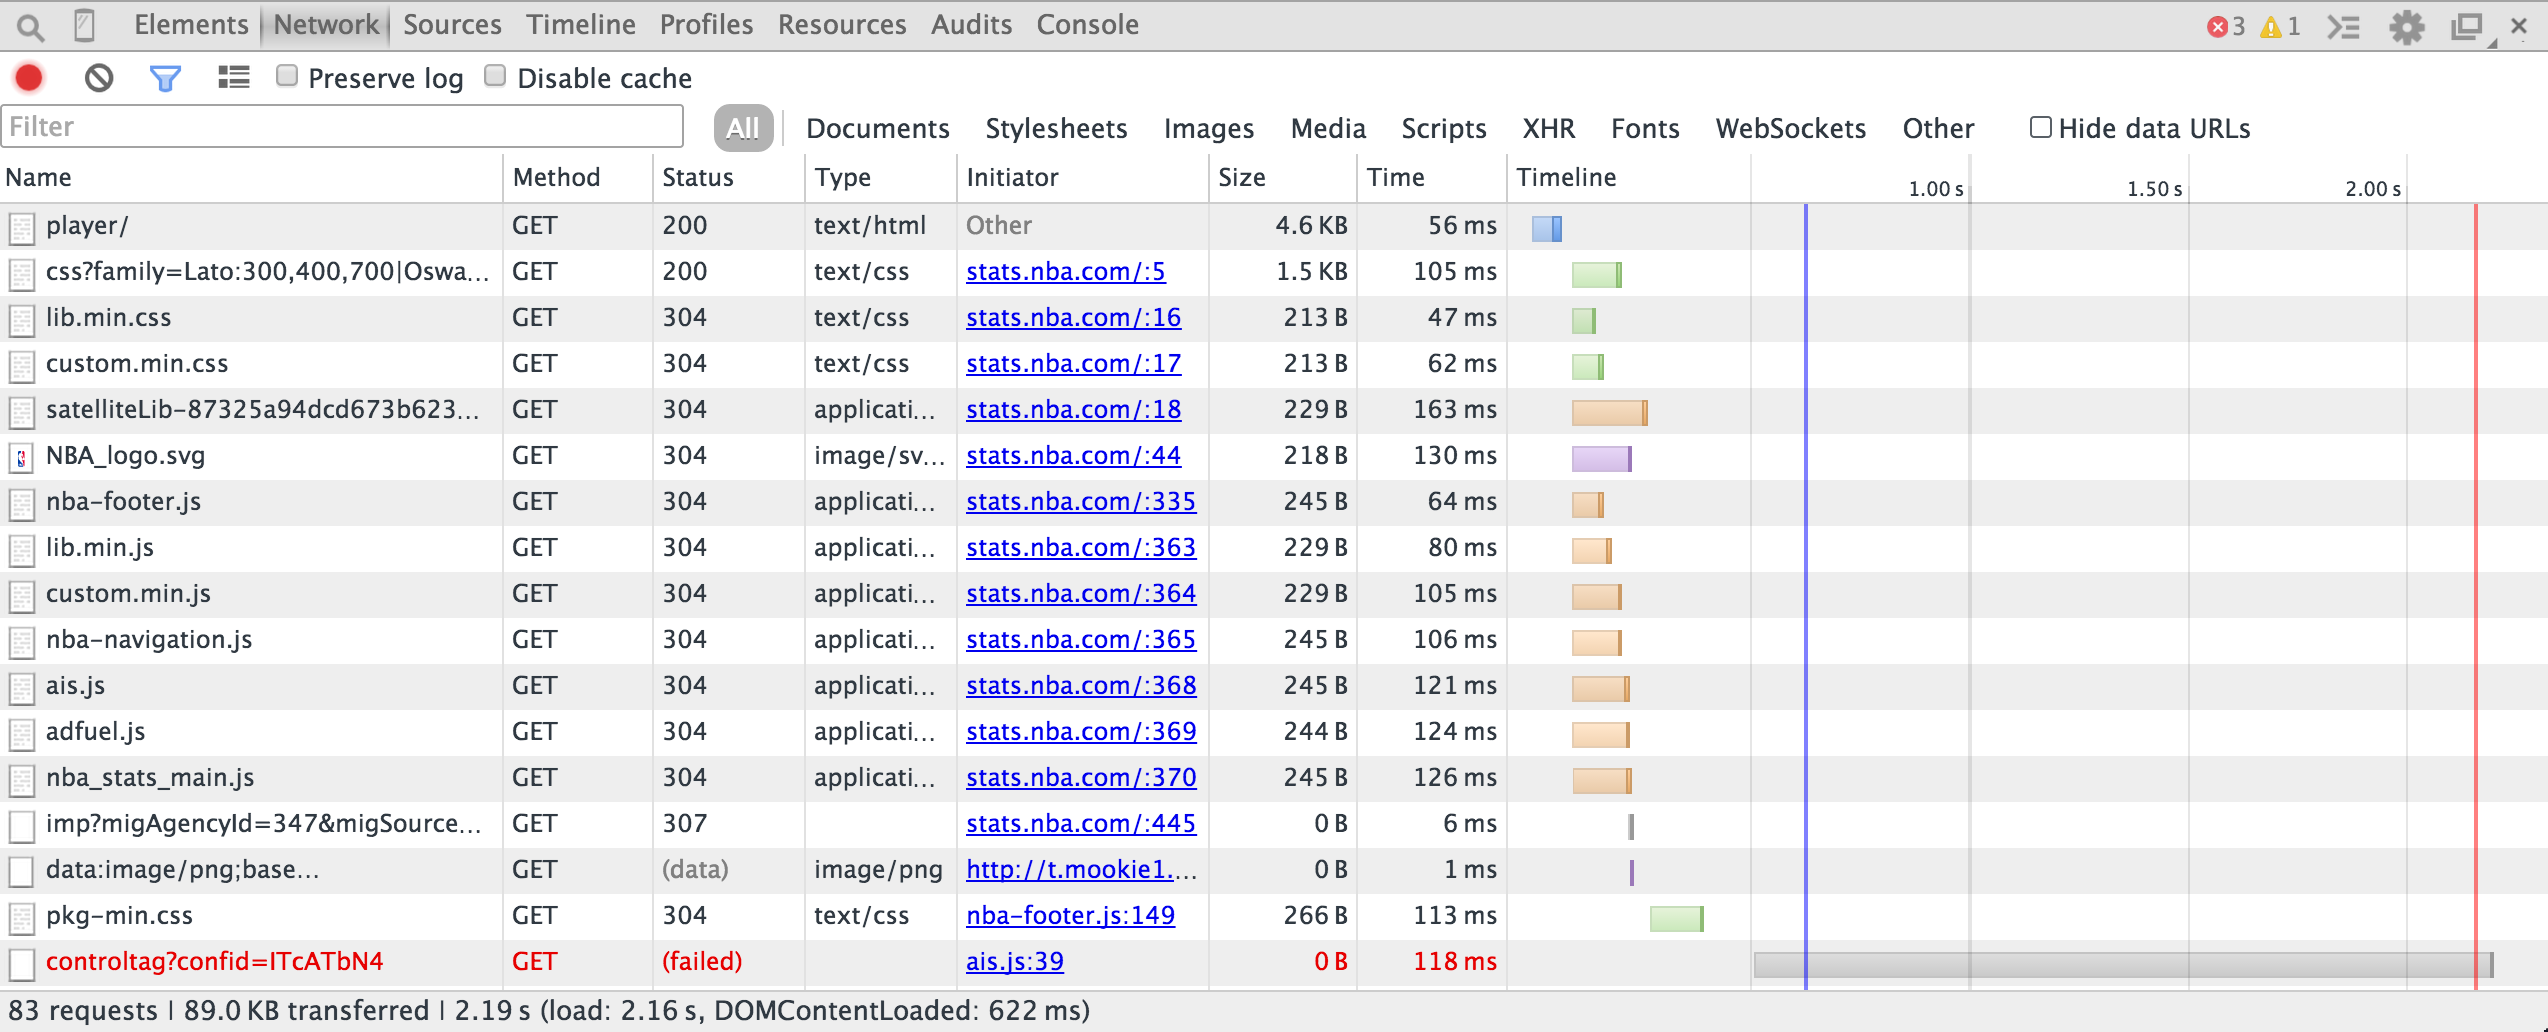
Task: Open initiator link stats.nba.com/:5
Action: pos(1065,272)
